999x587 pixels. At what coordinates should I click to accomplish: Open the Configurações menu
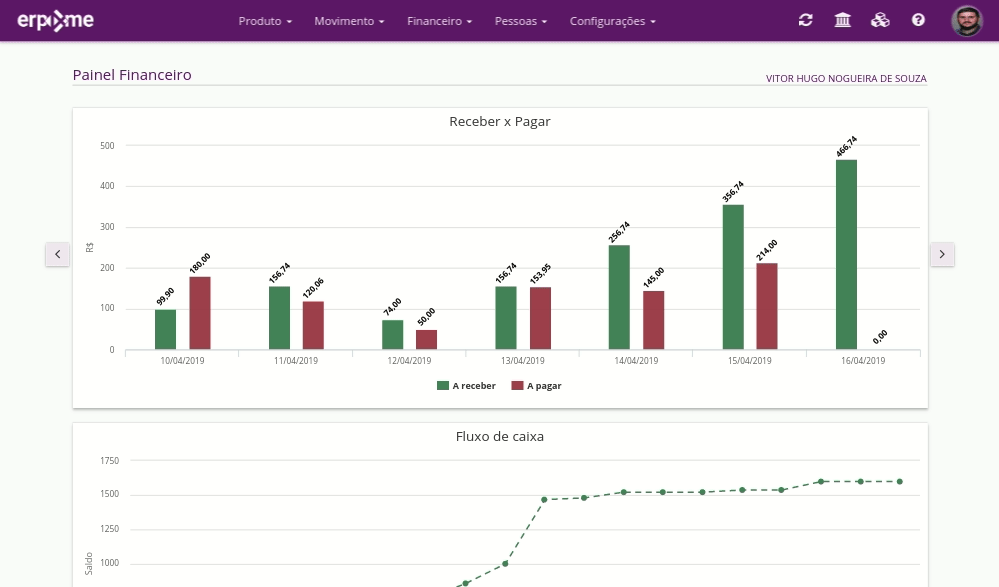[x=613, y=21]
